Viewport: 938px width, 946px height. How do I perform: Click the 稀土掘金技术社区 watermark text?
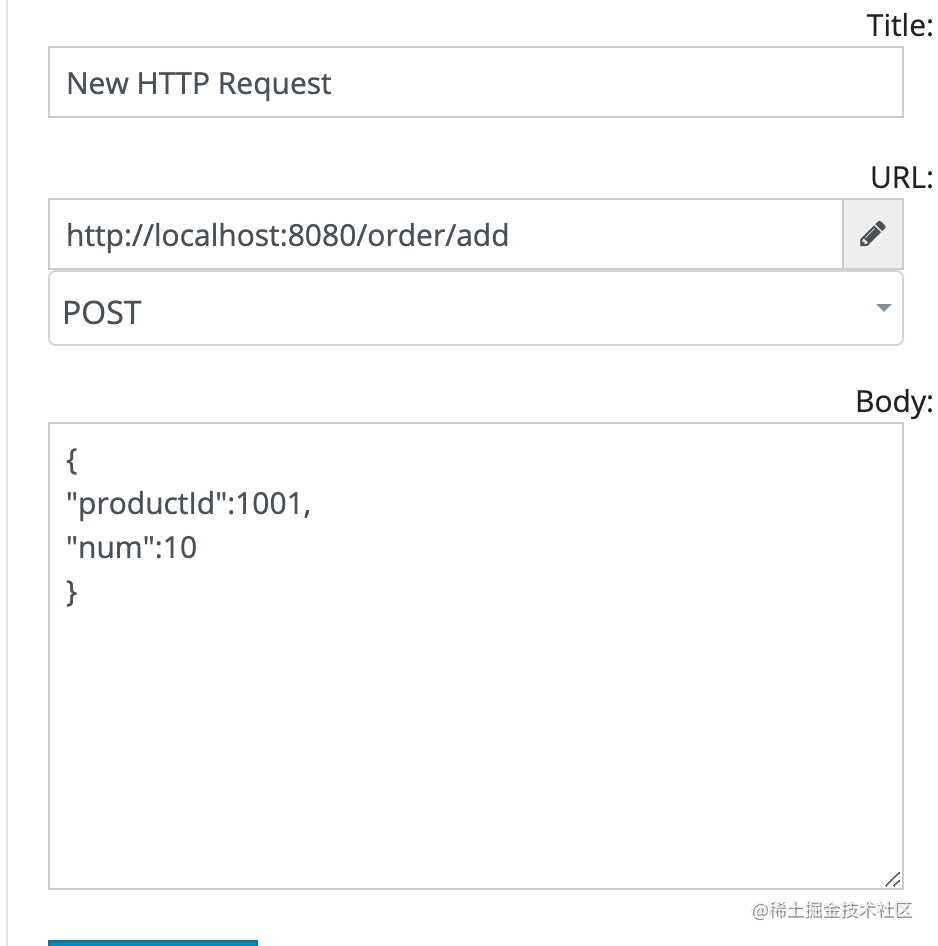[x=833, y=910]
